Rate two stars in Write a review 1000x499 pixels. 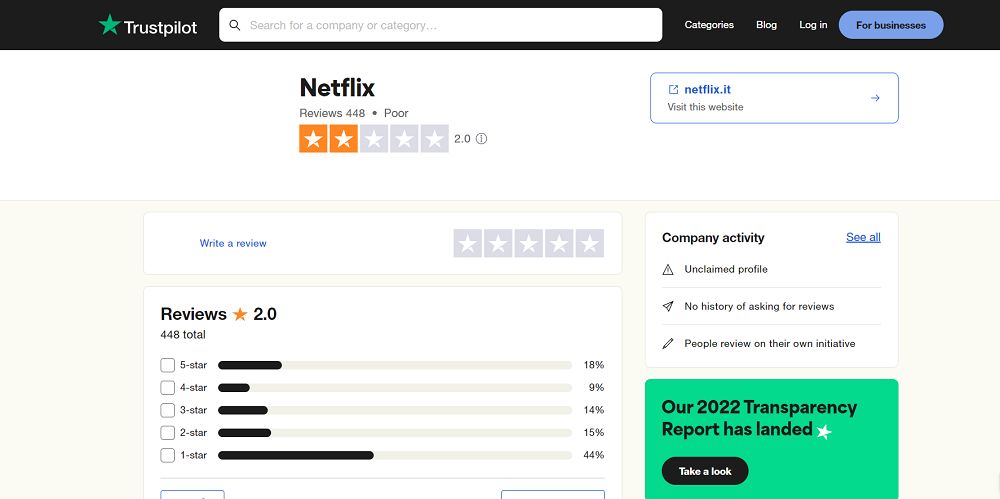point(498,243)
